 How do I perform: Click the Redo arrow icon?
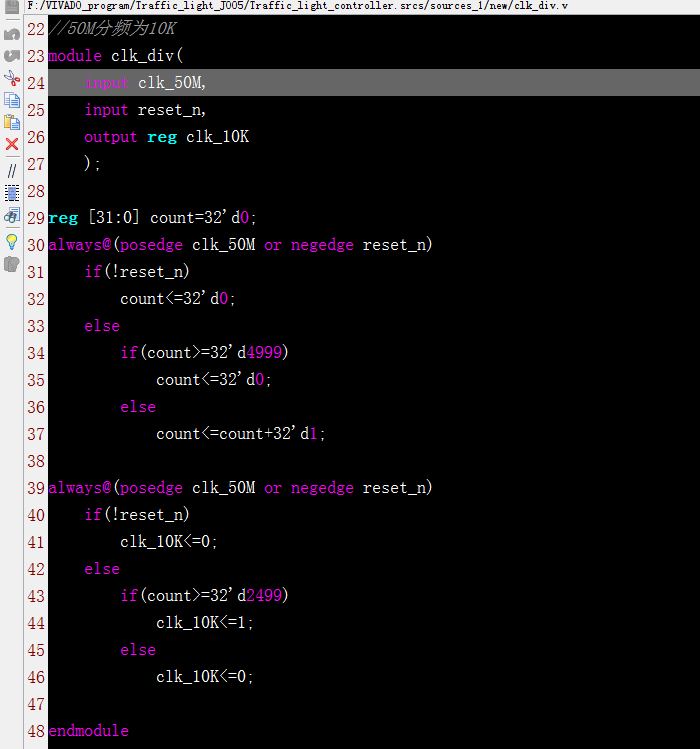(x=12, y=55)
